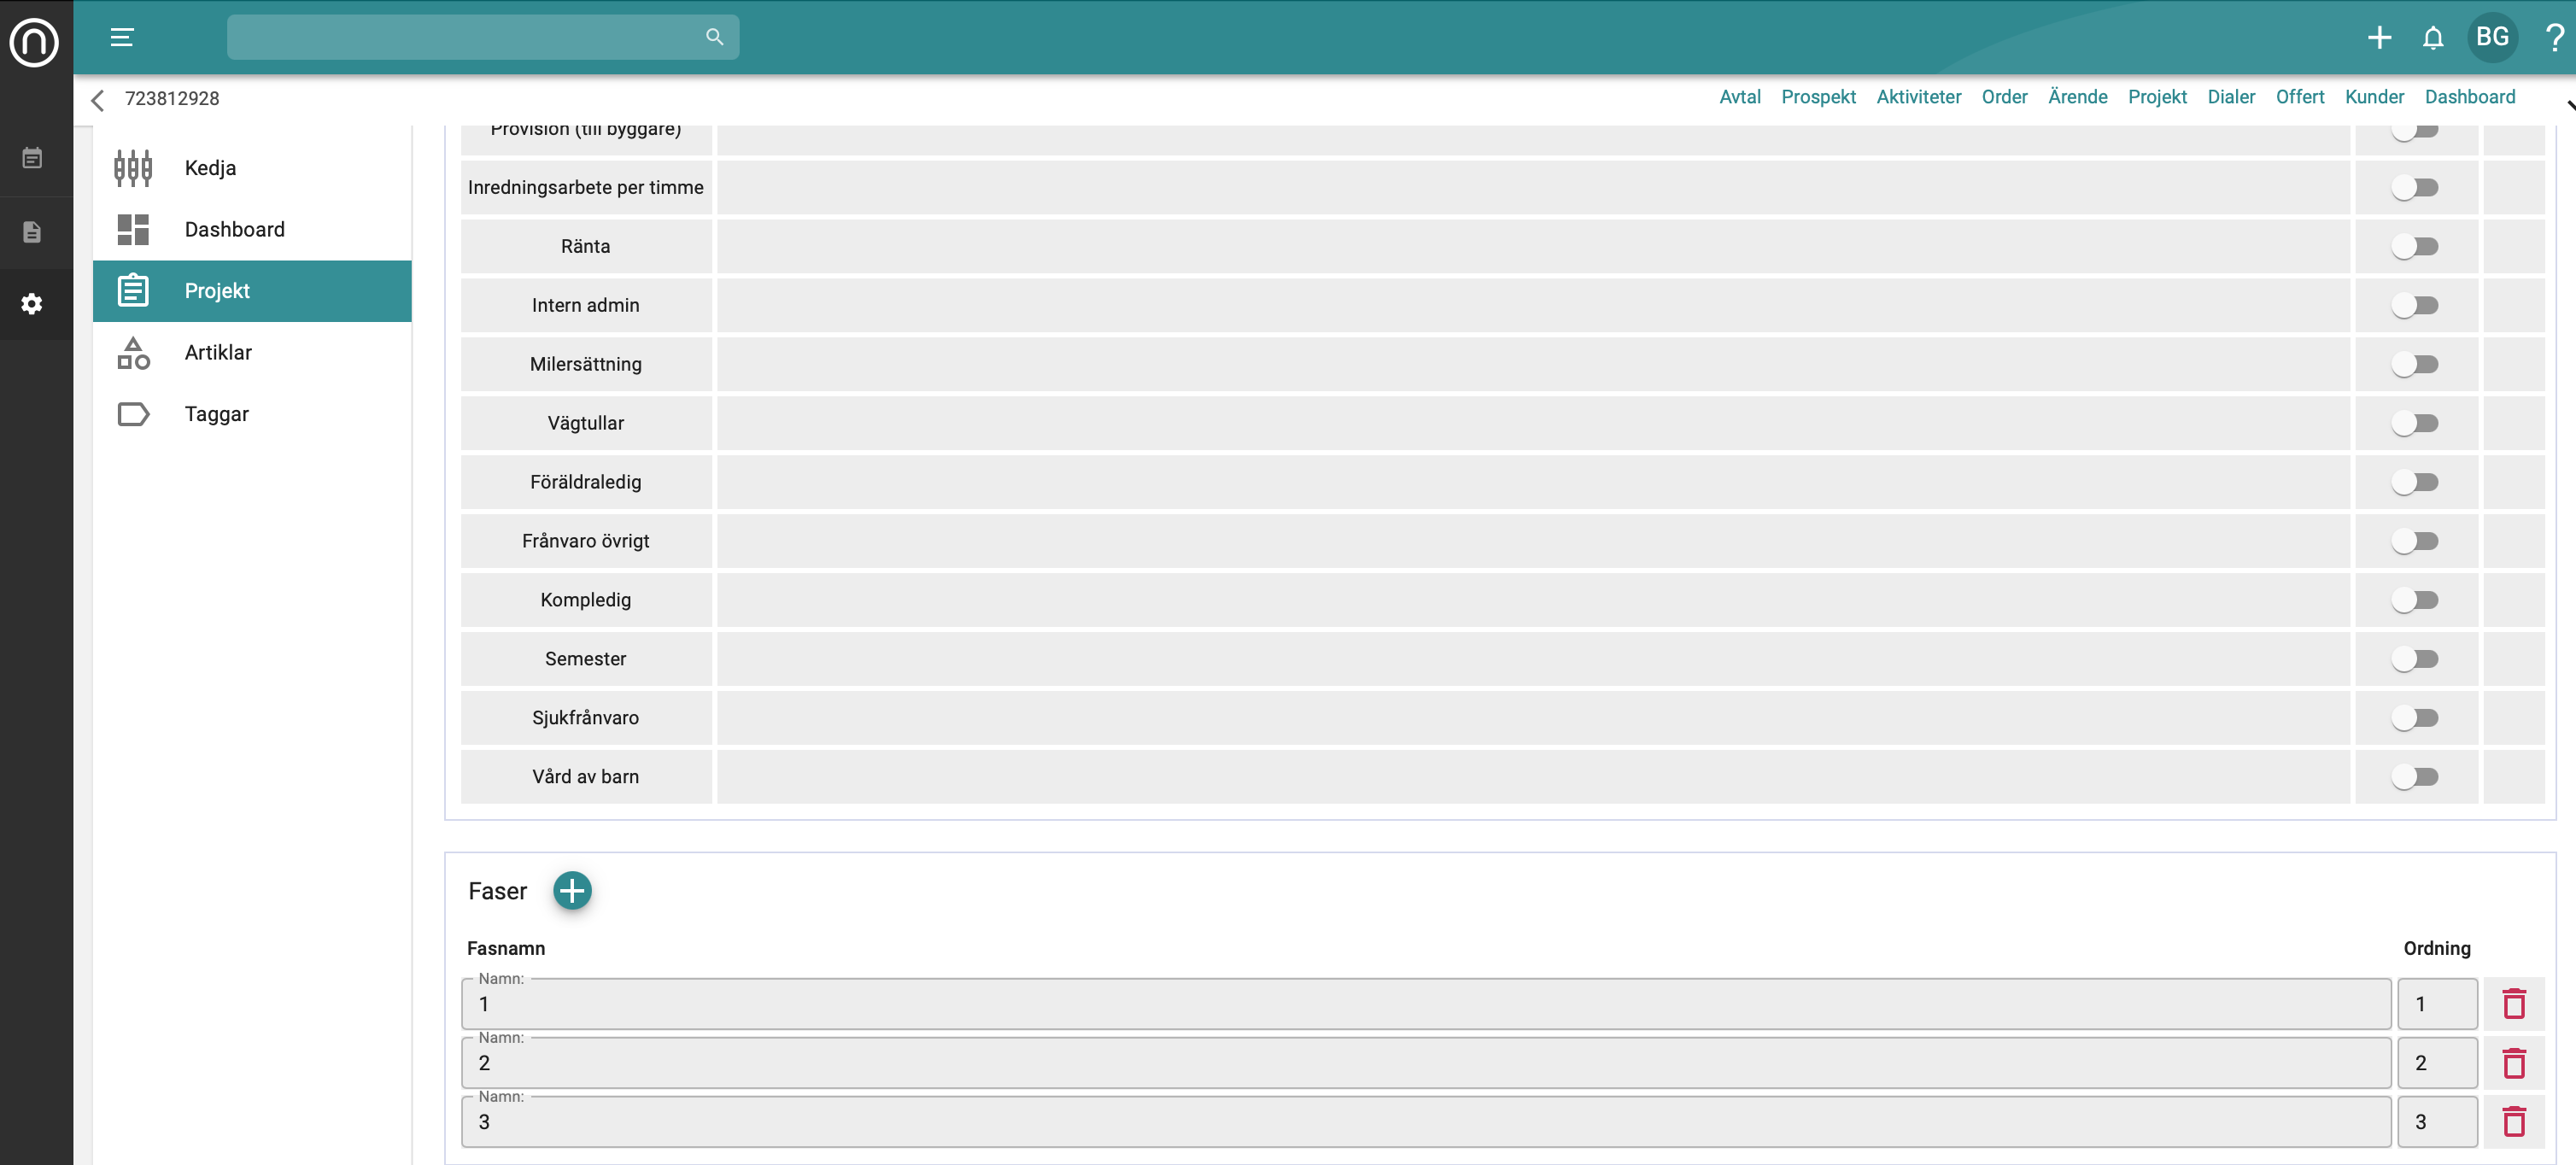This screenshot has height=1165, width=2576.
Task: Toggle the Semester switch
Action: click(x=2415, y=659)
